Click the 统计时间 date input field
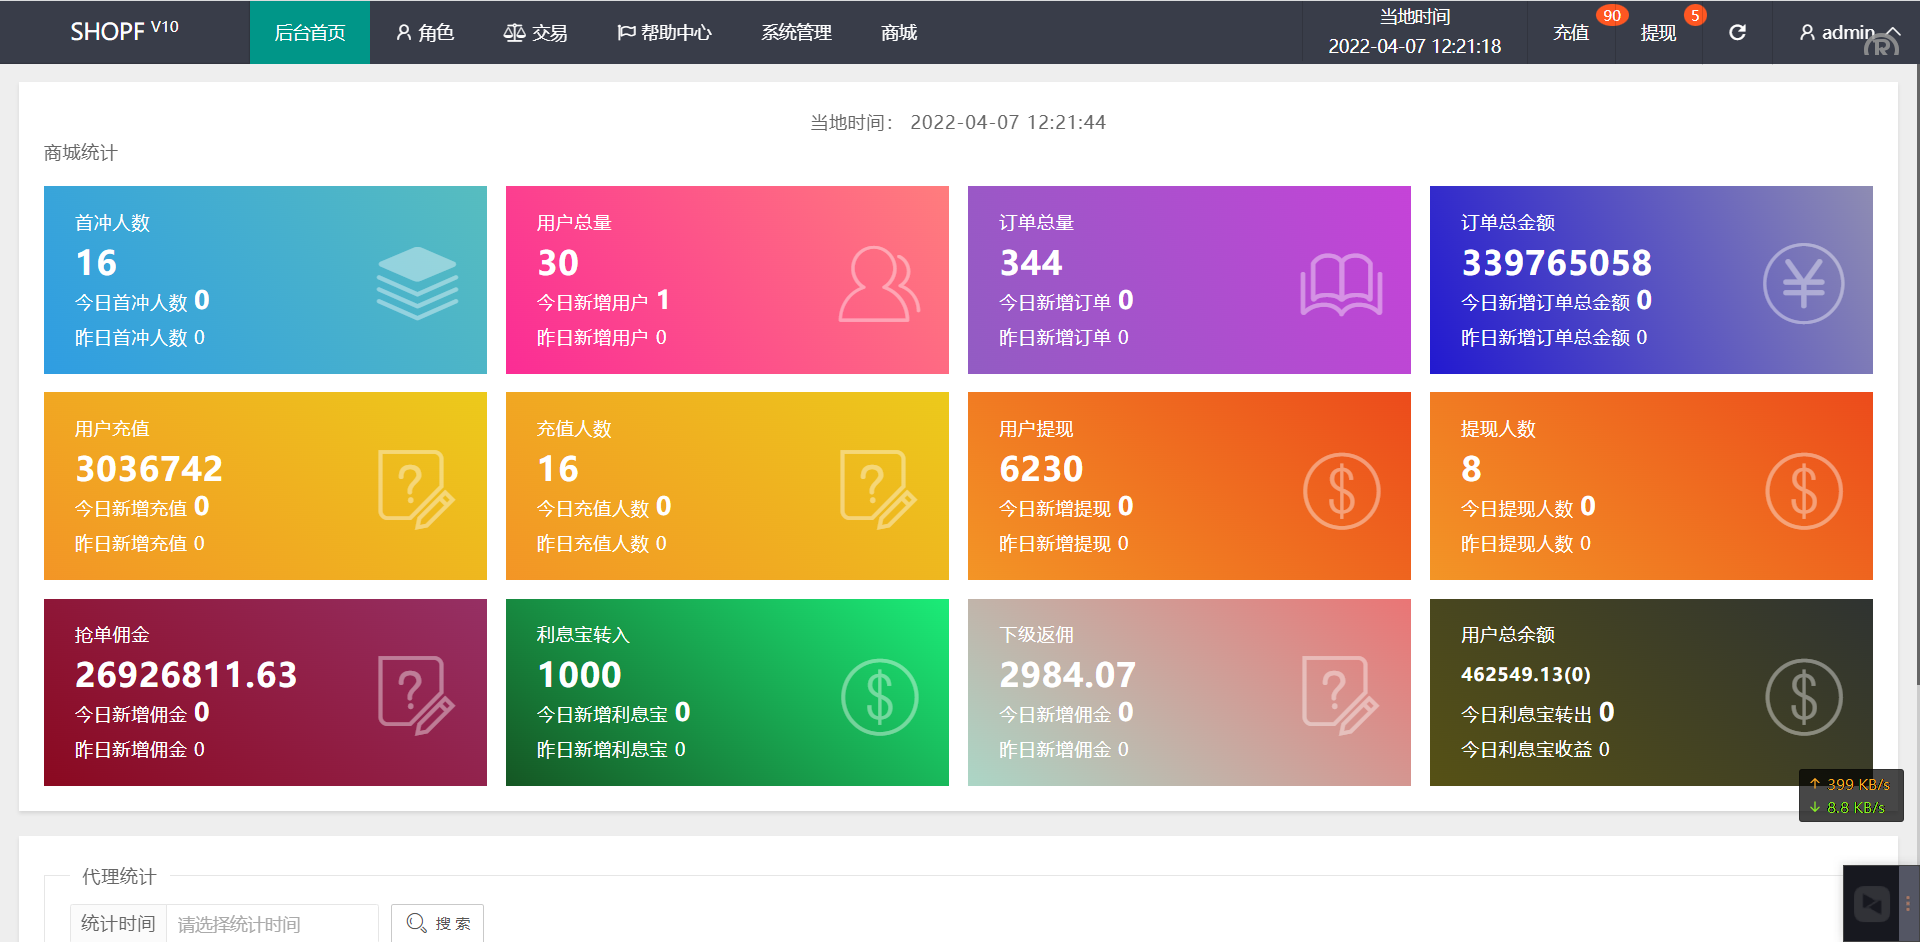Viewport: 1920px width, 942px height. coord(271,923)
